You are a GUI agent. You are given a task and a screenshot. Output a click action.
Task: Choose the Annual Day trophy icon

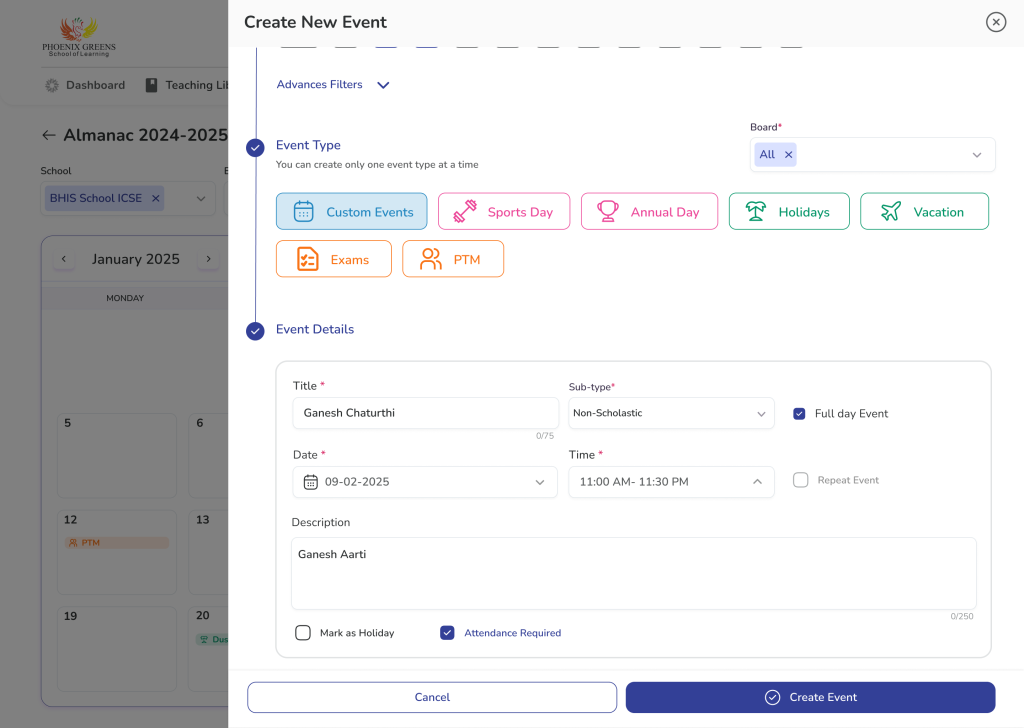(x=608, y=212)
